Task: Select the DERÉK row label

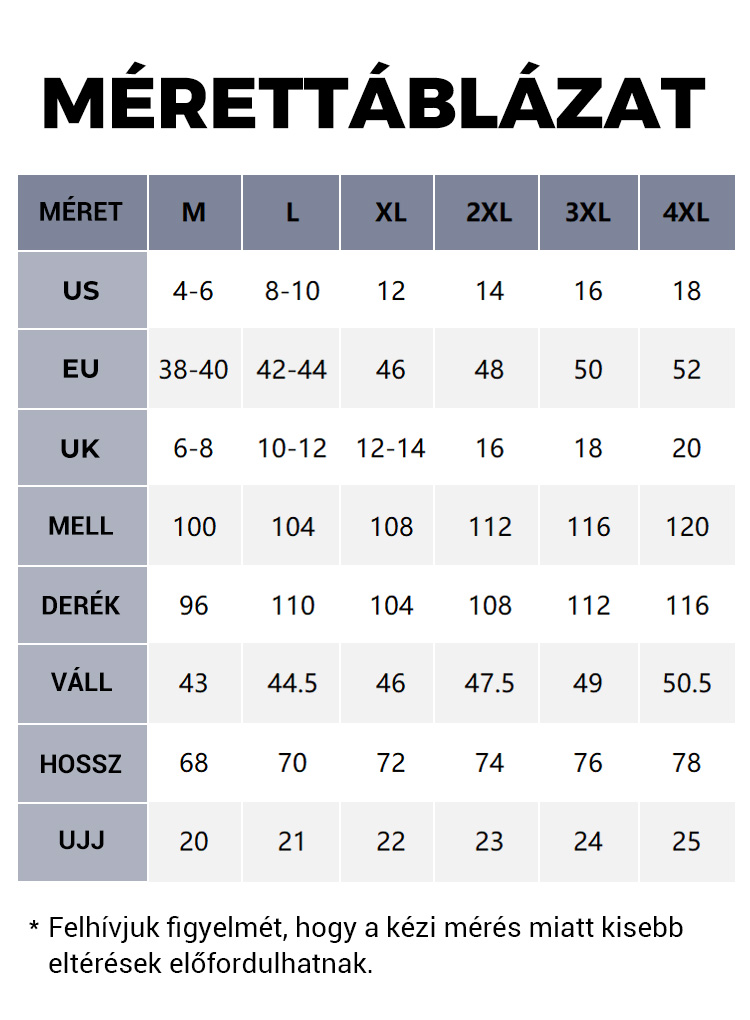Action: (x=82, y=605)
